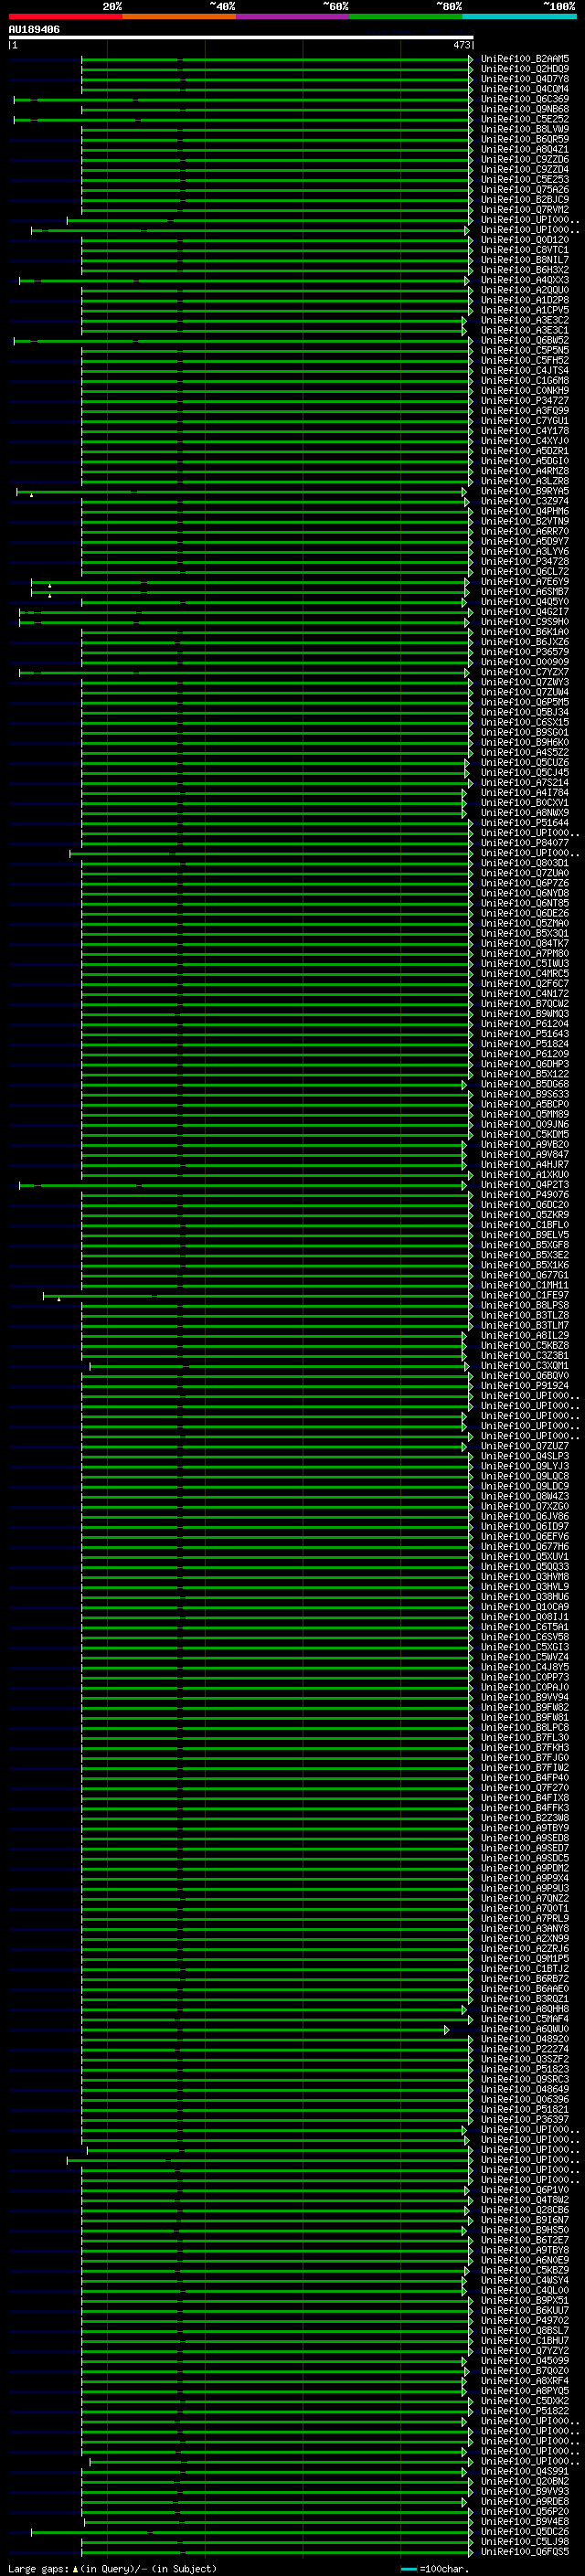Select the UniRef100_B8LVW9 label

click(x=525, y=129)
